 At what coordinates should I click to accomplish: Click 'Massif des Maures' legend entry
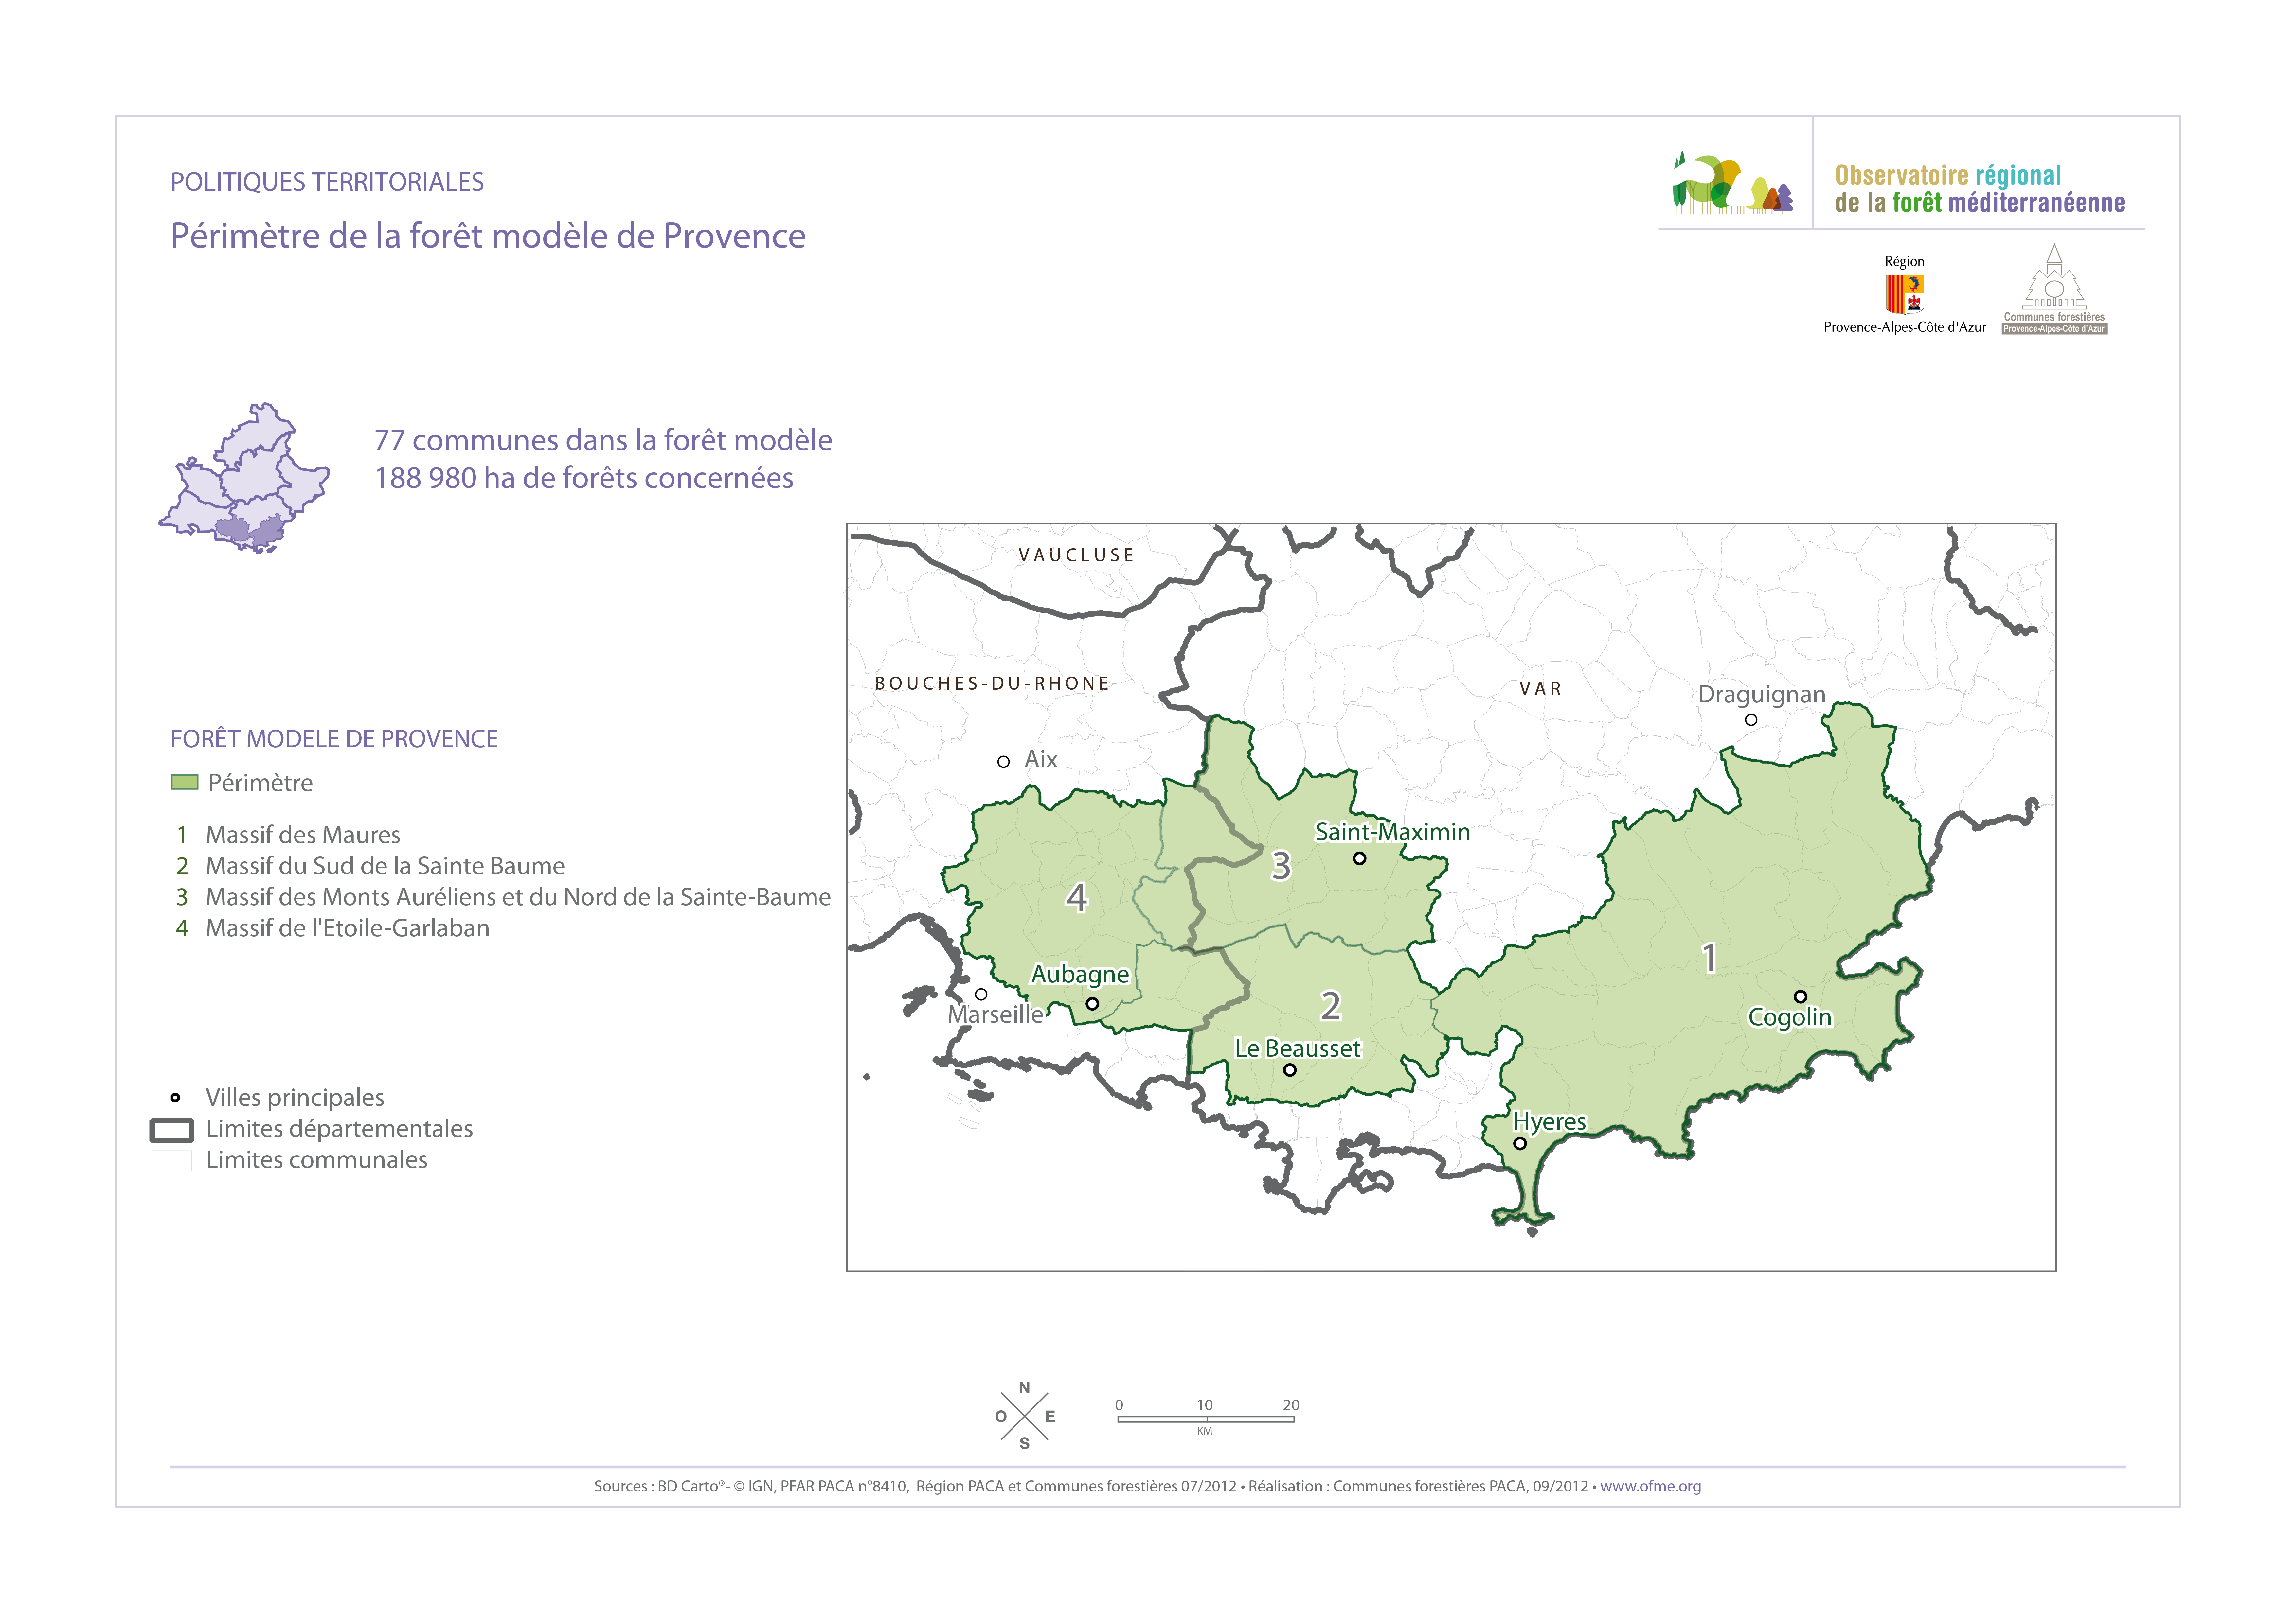coord(303,835)
